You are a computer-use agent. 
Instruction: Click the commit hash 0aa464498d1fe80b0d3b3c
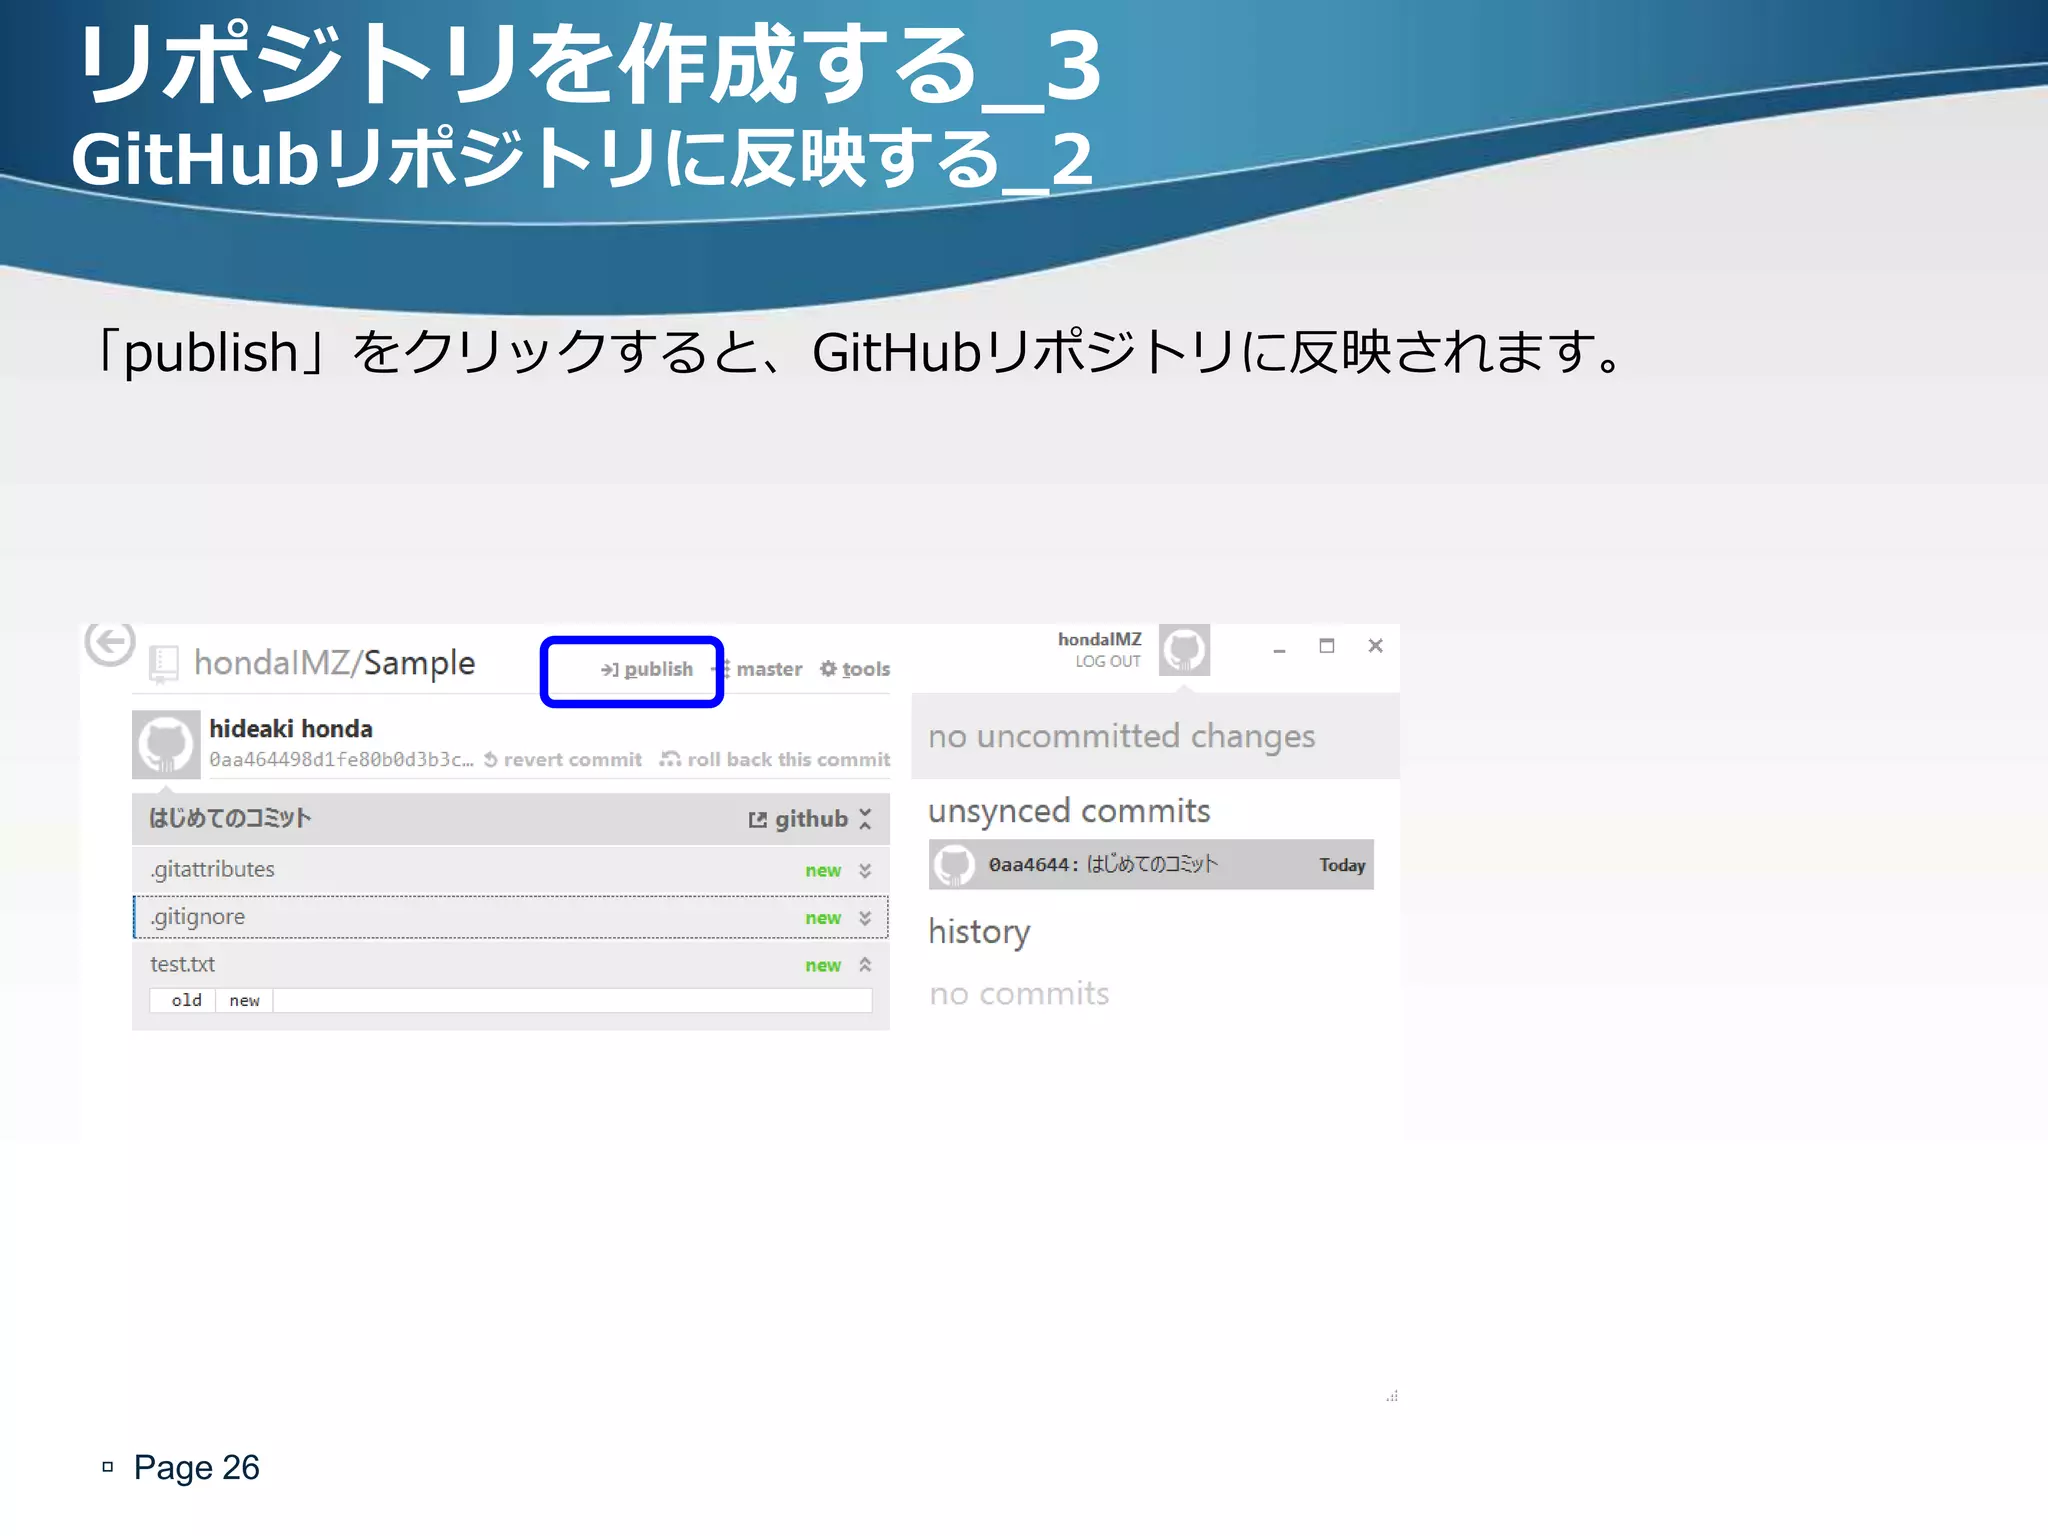pyautogui.click(x=341, y=760)
